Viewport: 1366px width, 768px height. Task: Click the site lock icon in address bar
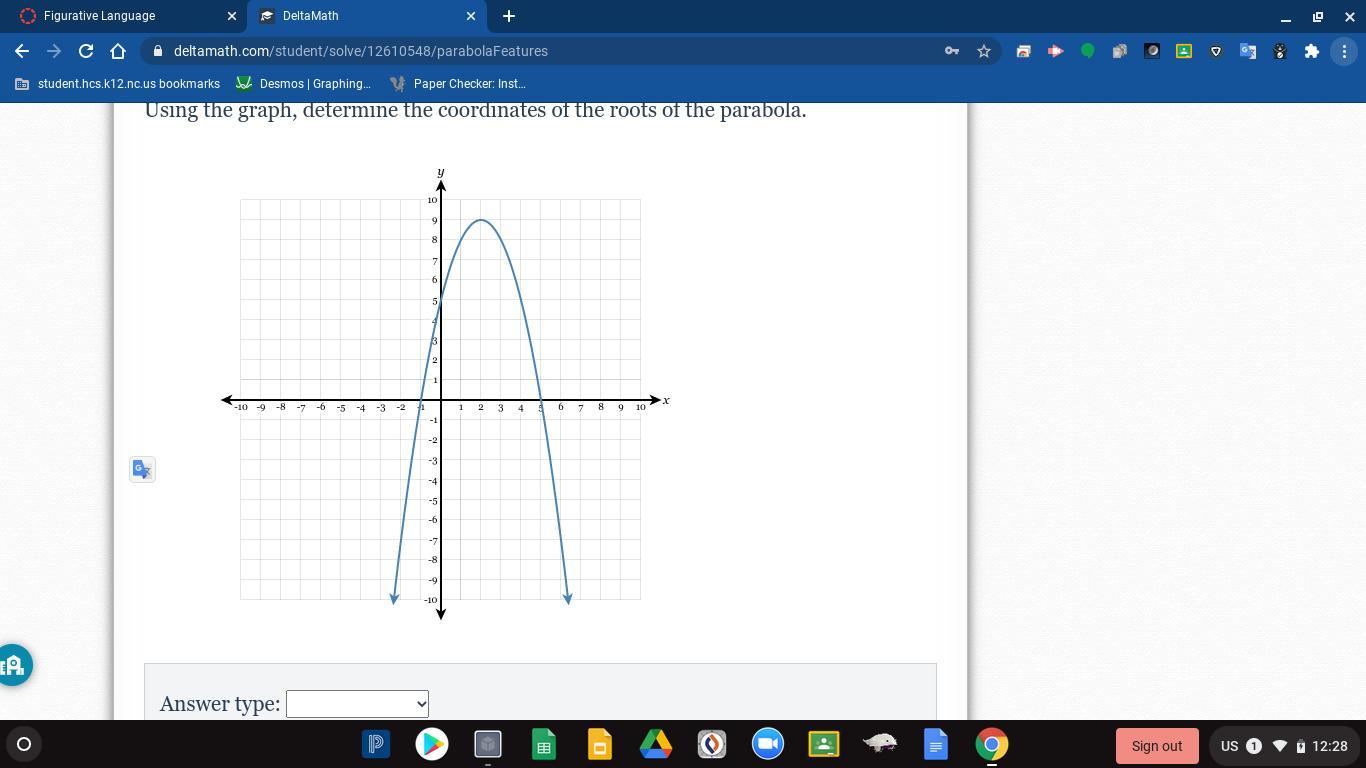coord(158,51)
